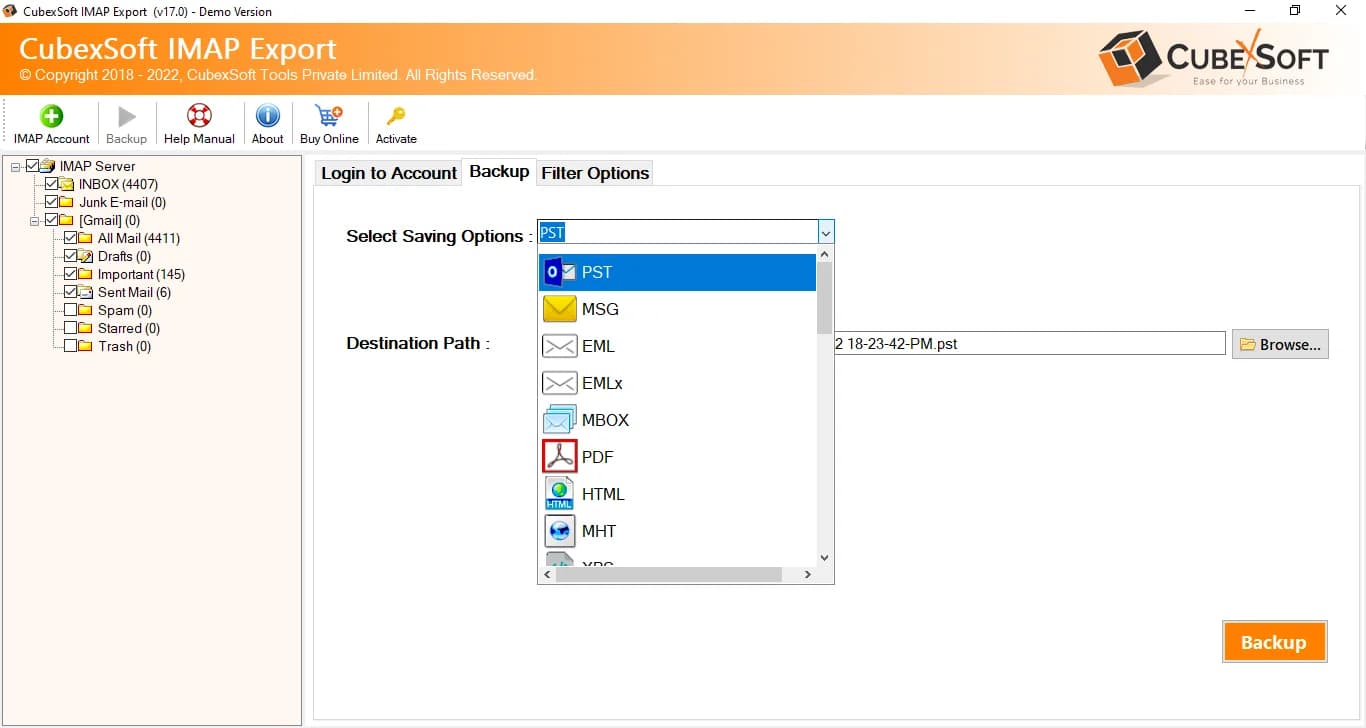Click the Drafts folder icon
This screenshot has height=728, width=1366.
(86, 256)
